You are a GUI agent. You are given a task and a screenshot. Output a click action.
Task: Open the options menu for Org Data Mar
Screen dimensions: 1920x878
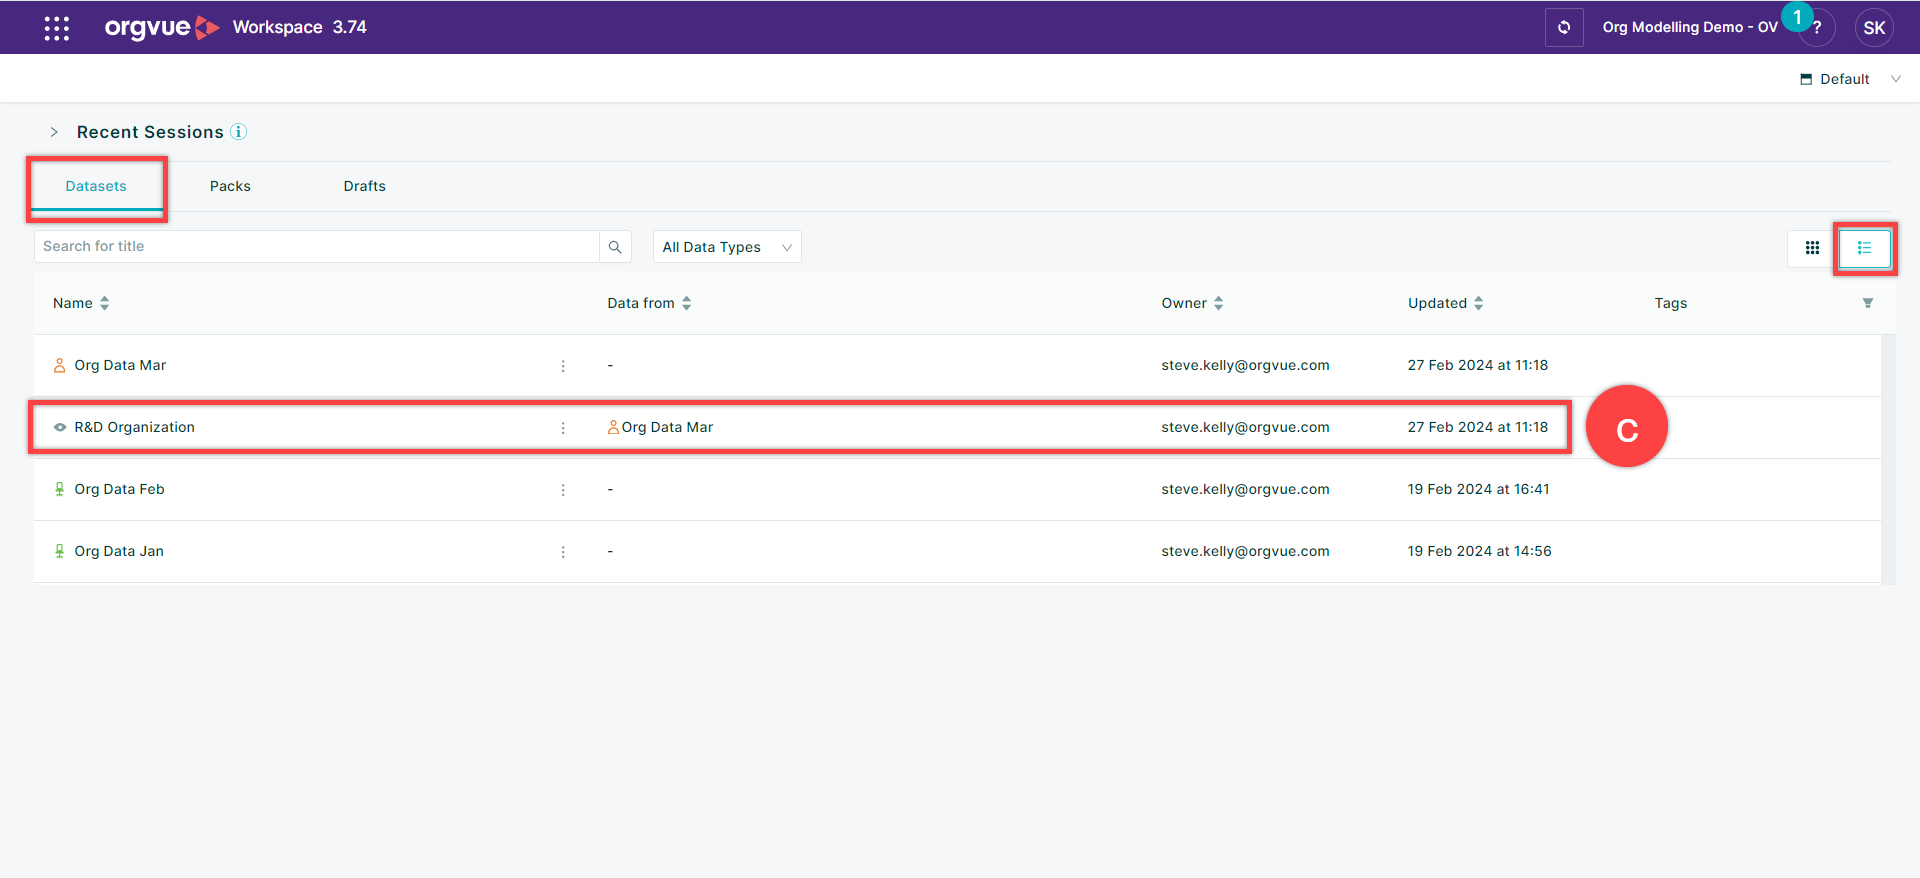[563, 366]
